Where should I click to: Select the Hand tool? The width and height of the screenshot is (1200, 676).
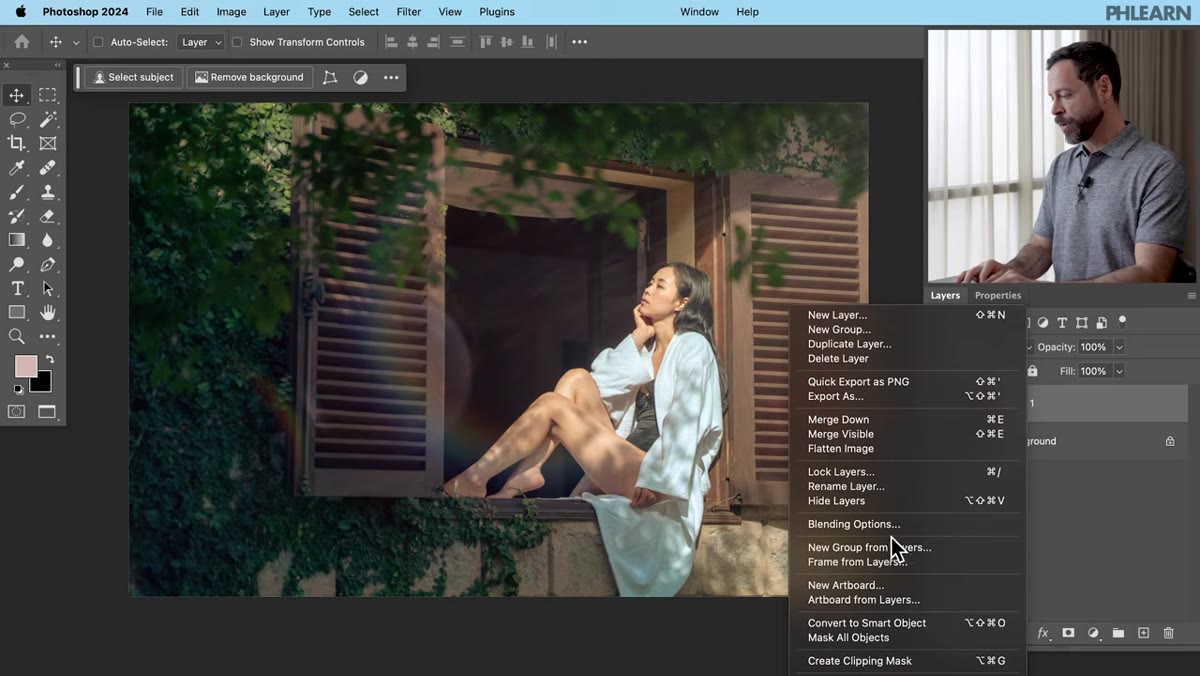point(47,313)
